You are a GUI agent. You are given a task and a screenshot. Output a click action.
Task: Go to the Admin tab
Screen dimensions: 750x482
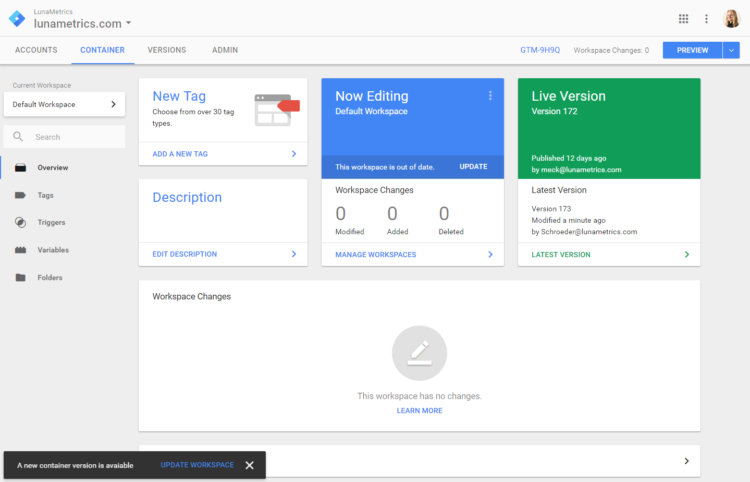[x=225, y=50]
